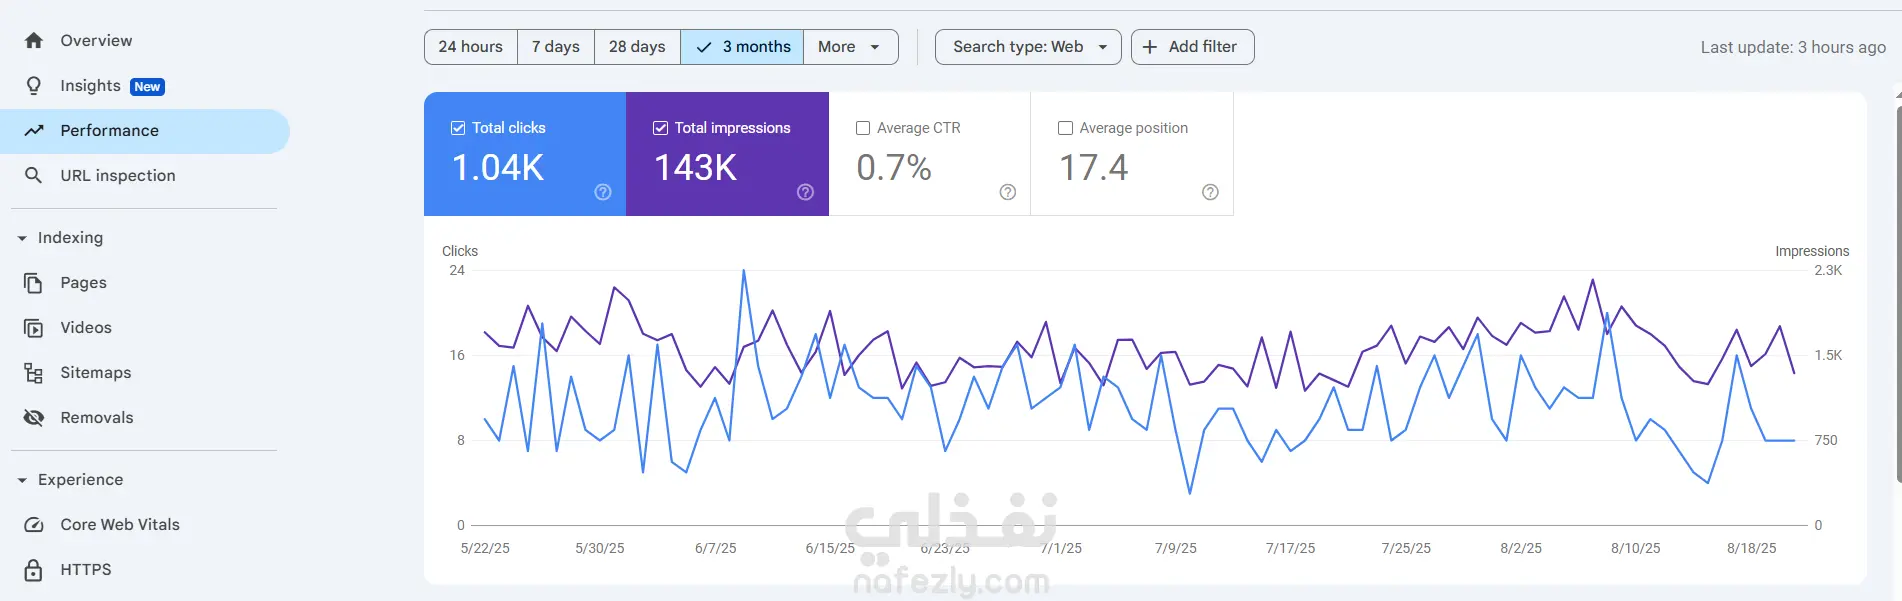Click the Total impressions 143K card

click(x=727, y=154)
